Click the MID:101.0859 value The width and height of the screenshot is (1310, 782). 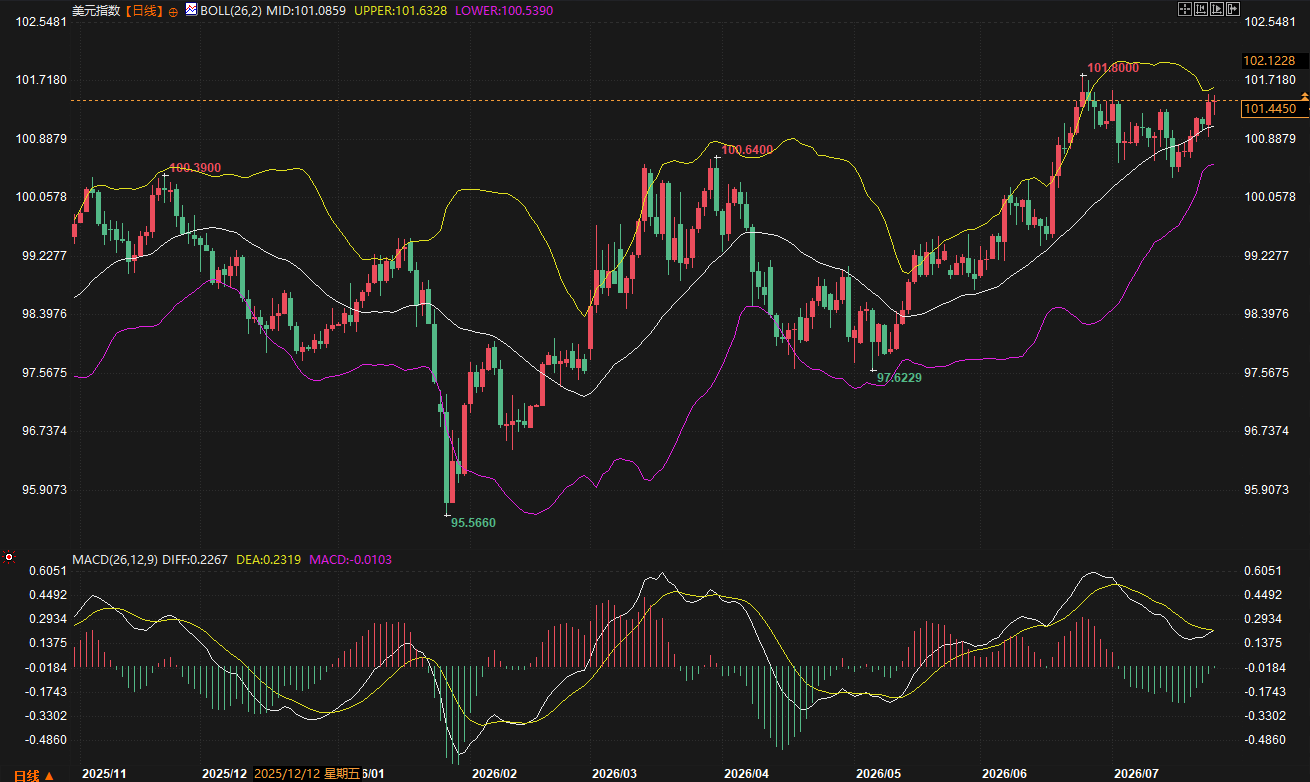[x=307, y=10]
